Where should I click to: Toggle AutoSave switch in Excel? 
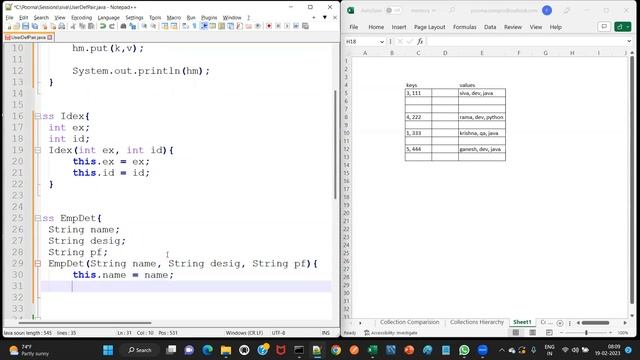(x=393, y=10)
